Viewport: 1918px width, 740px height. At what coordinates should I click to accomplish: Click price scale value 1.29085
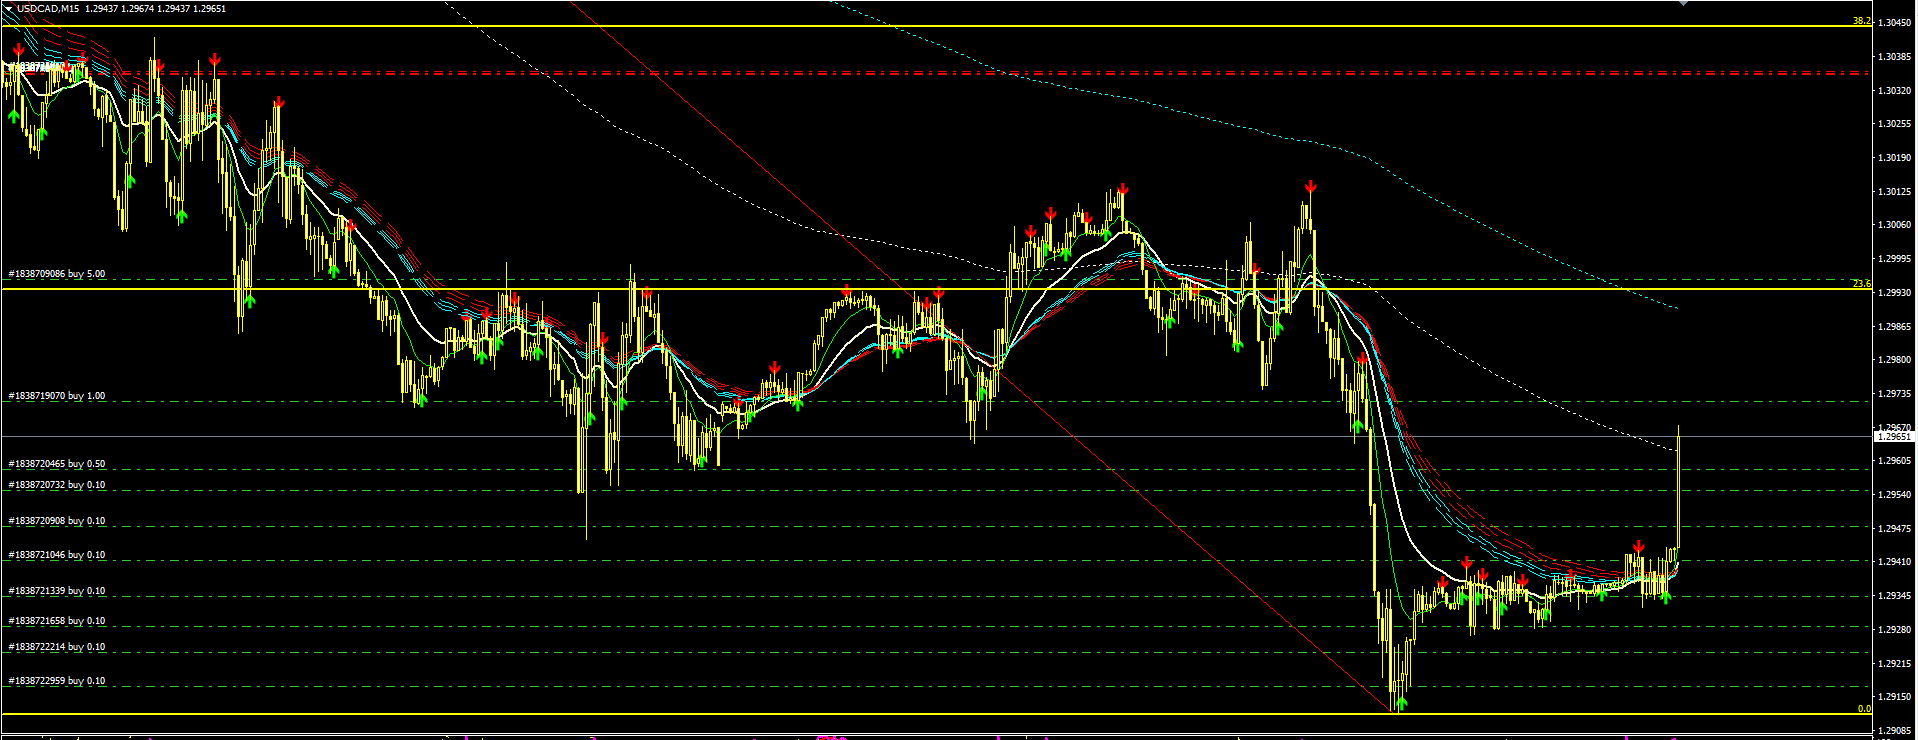1896,731
